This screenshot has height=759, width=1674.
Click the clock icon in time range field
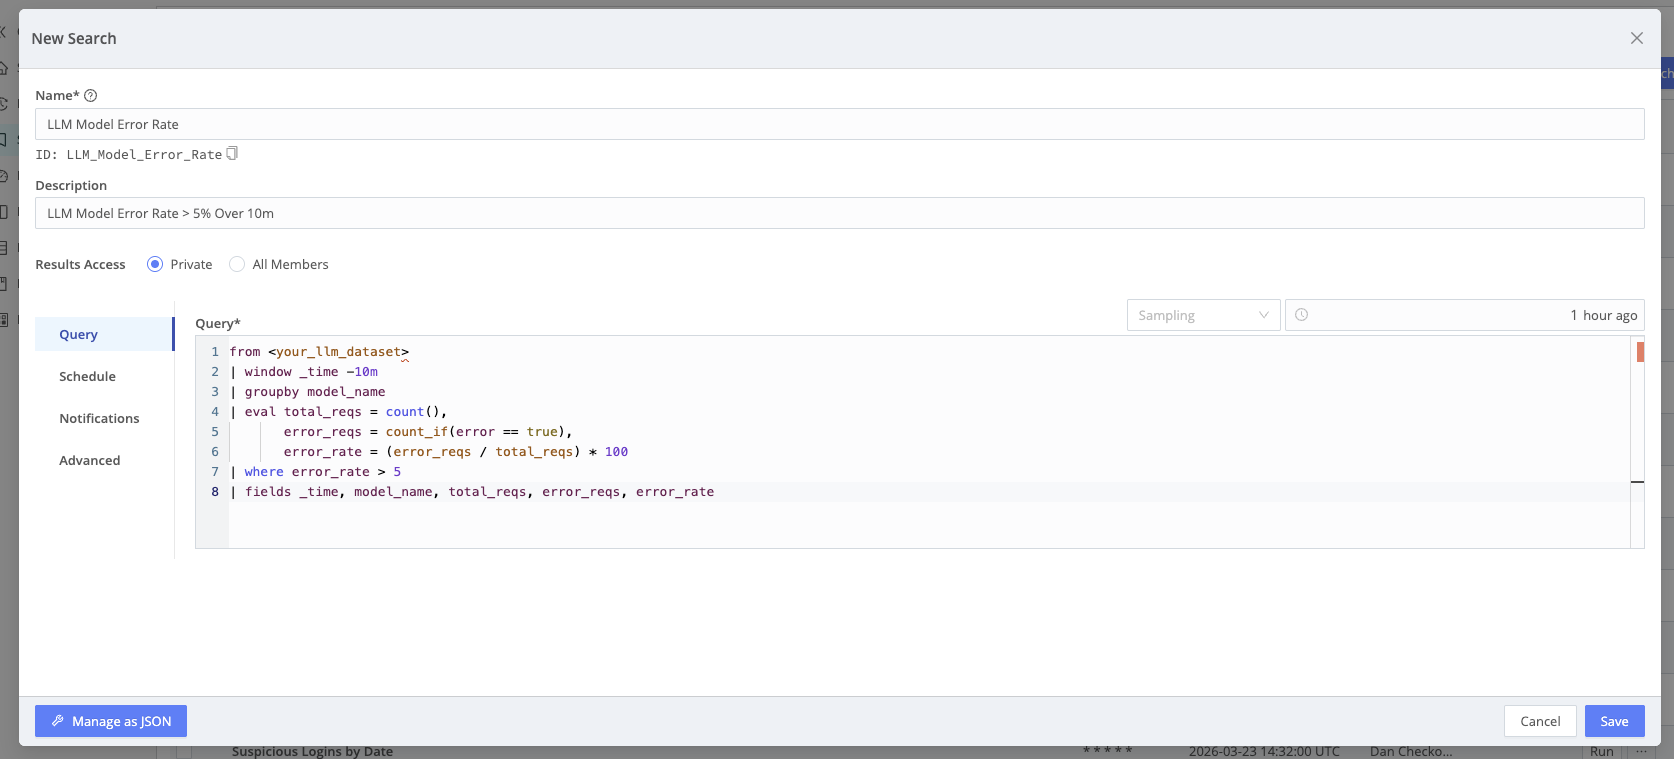(1301, 315)
